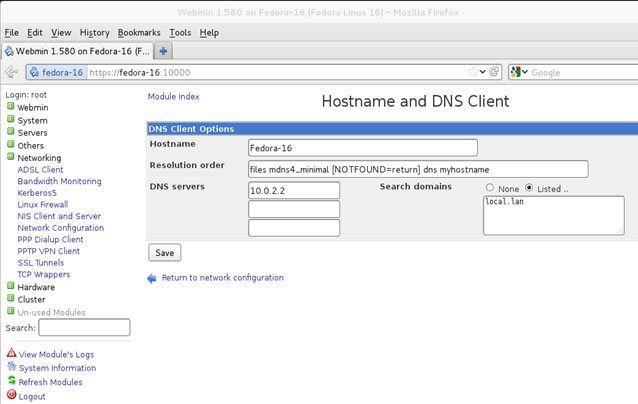The height and width of the screenshot is (404, 638).
Task: Open the PPP Dialup Client module
Action: 50,240
